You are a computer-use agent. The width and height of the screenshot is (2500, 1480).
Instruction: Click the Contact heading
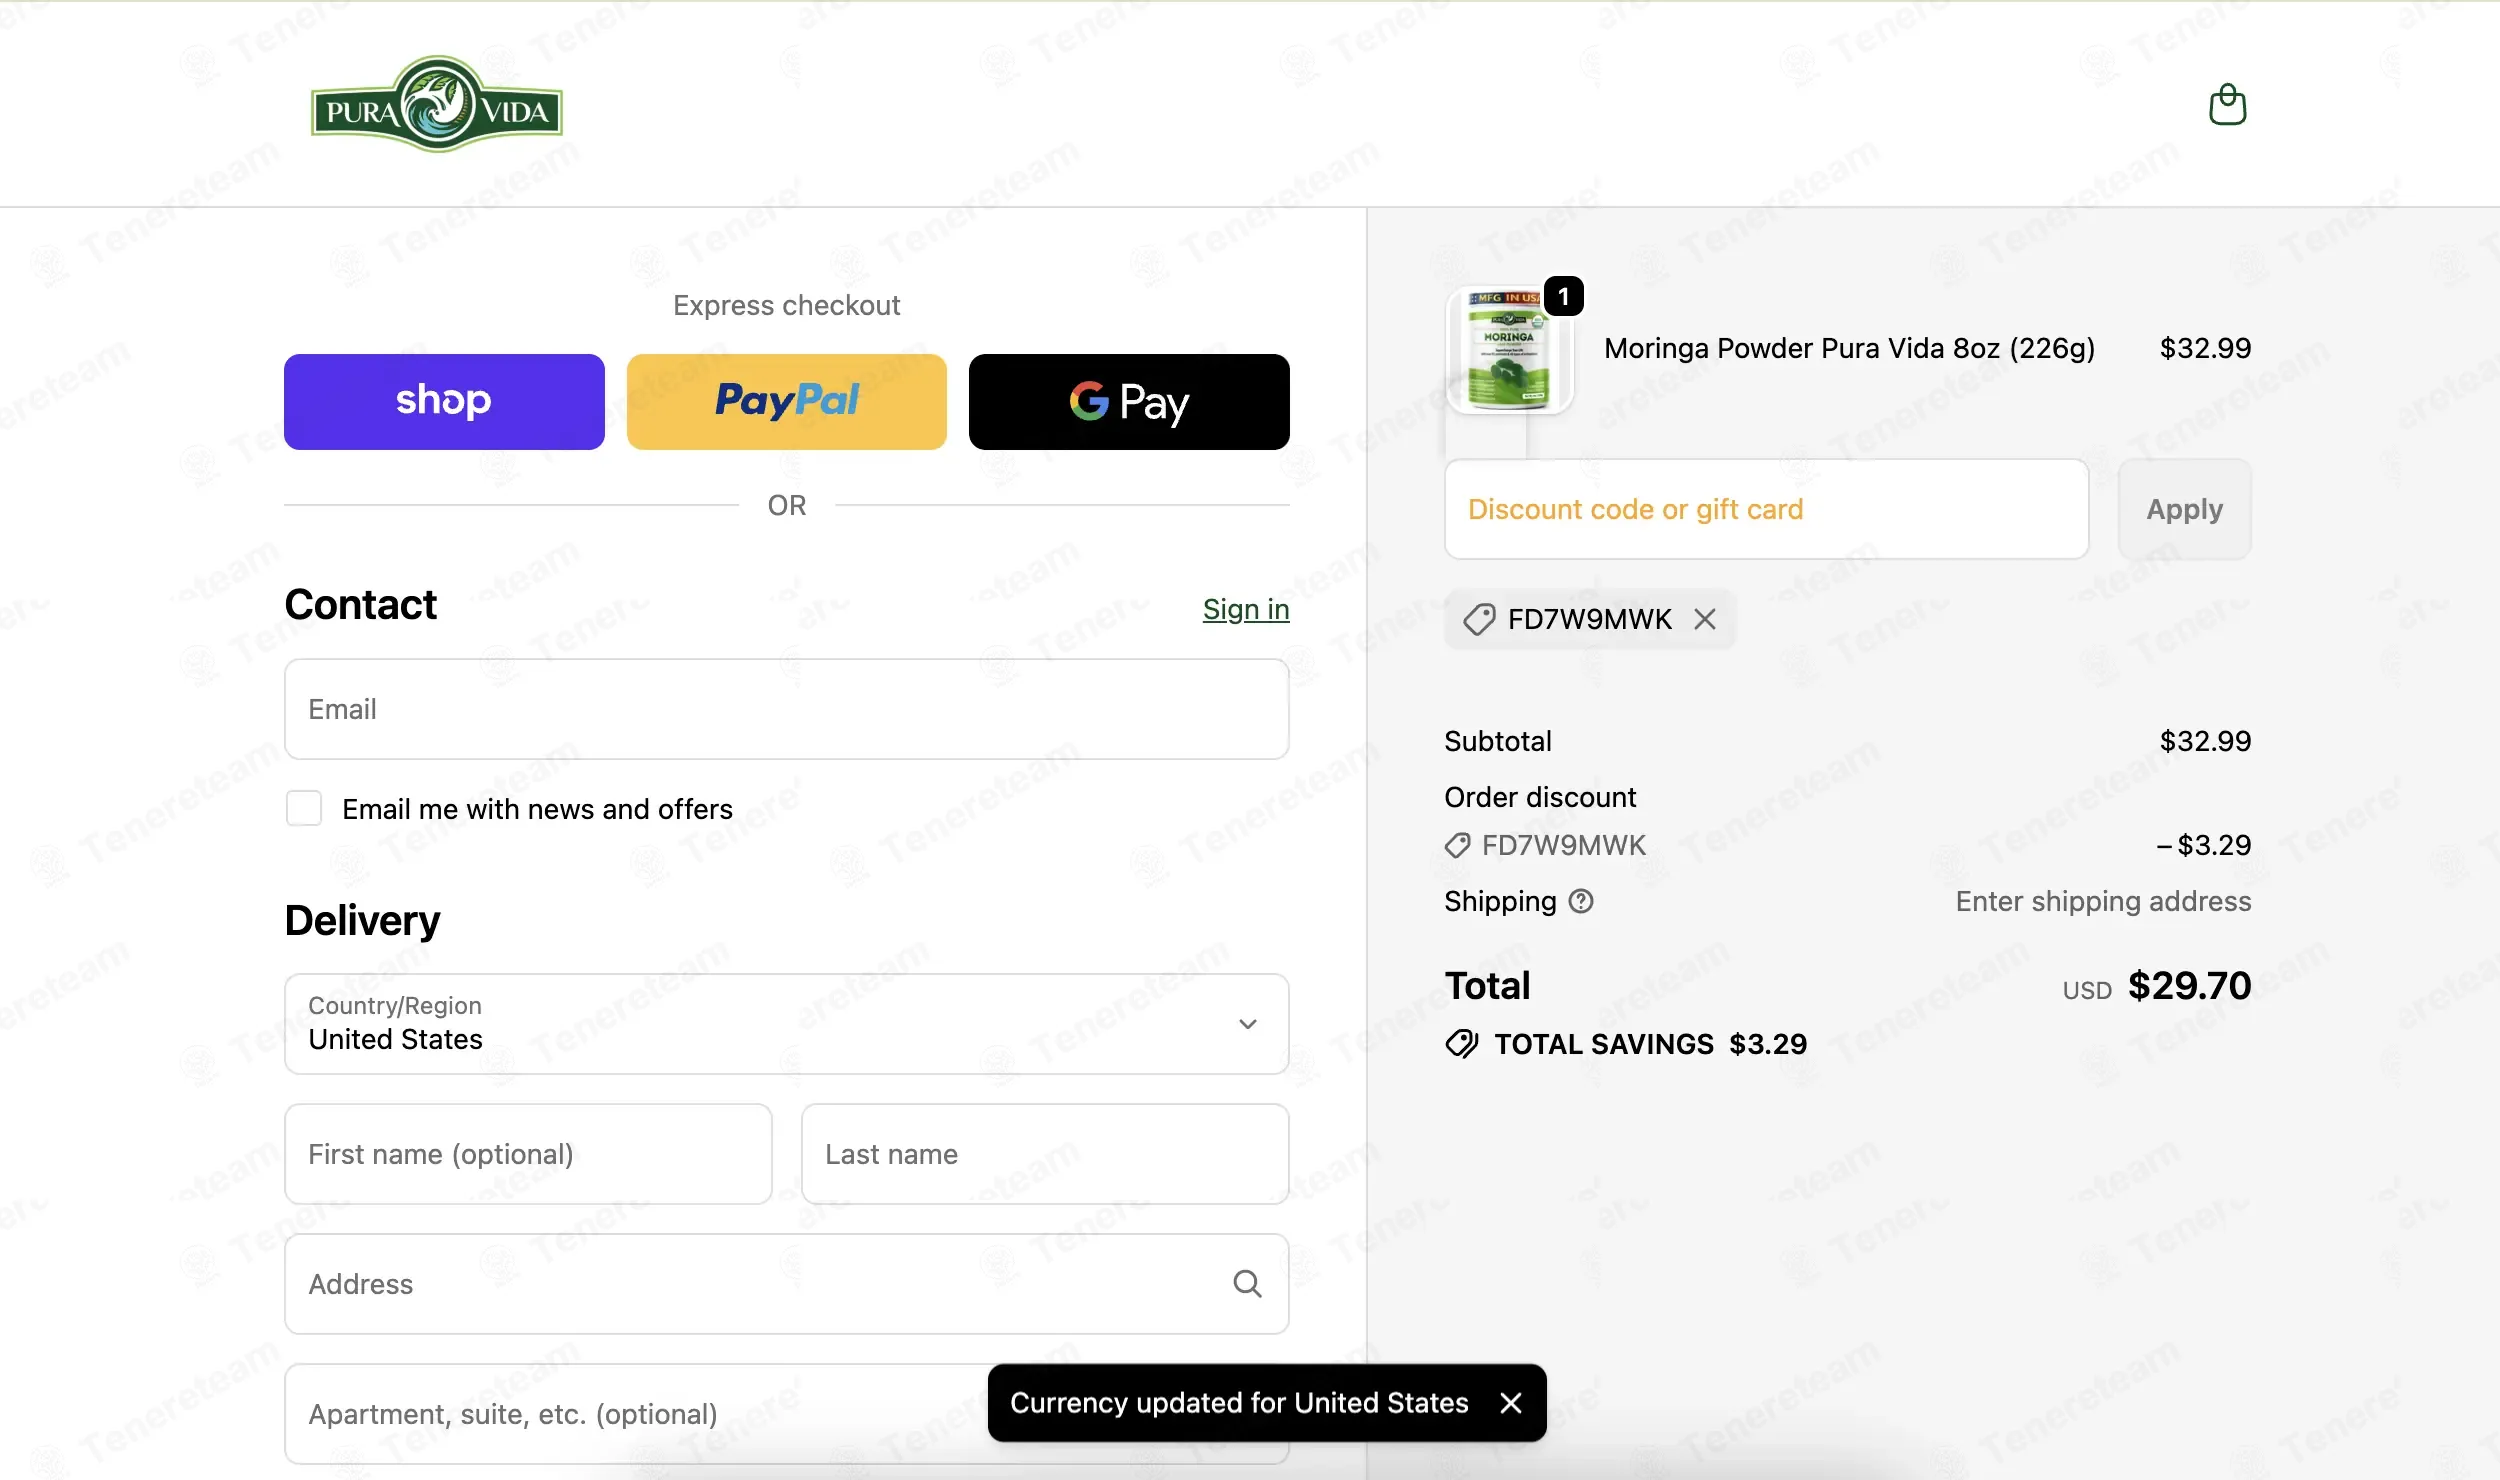point(361,605)
